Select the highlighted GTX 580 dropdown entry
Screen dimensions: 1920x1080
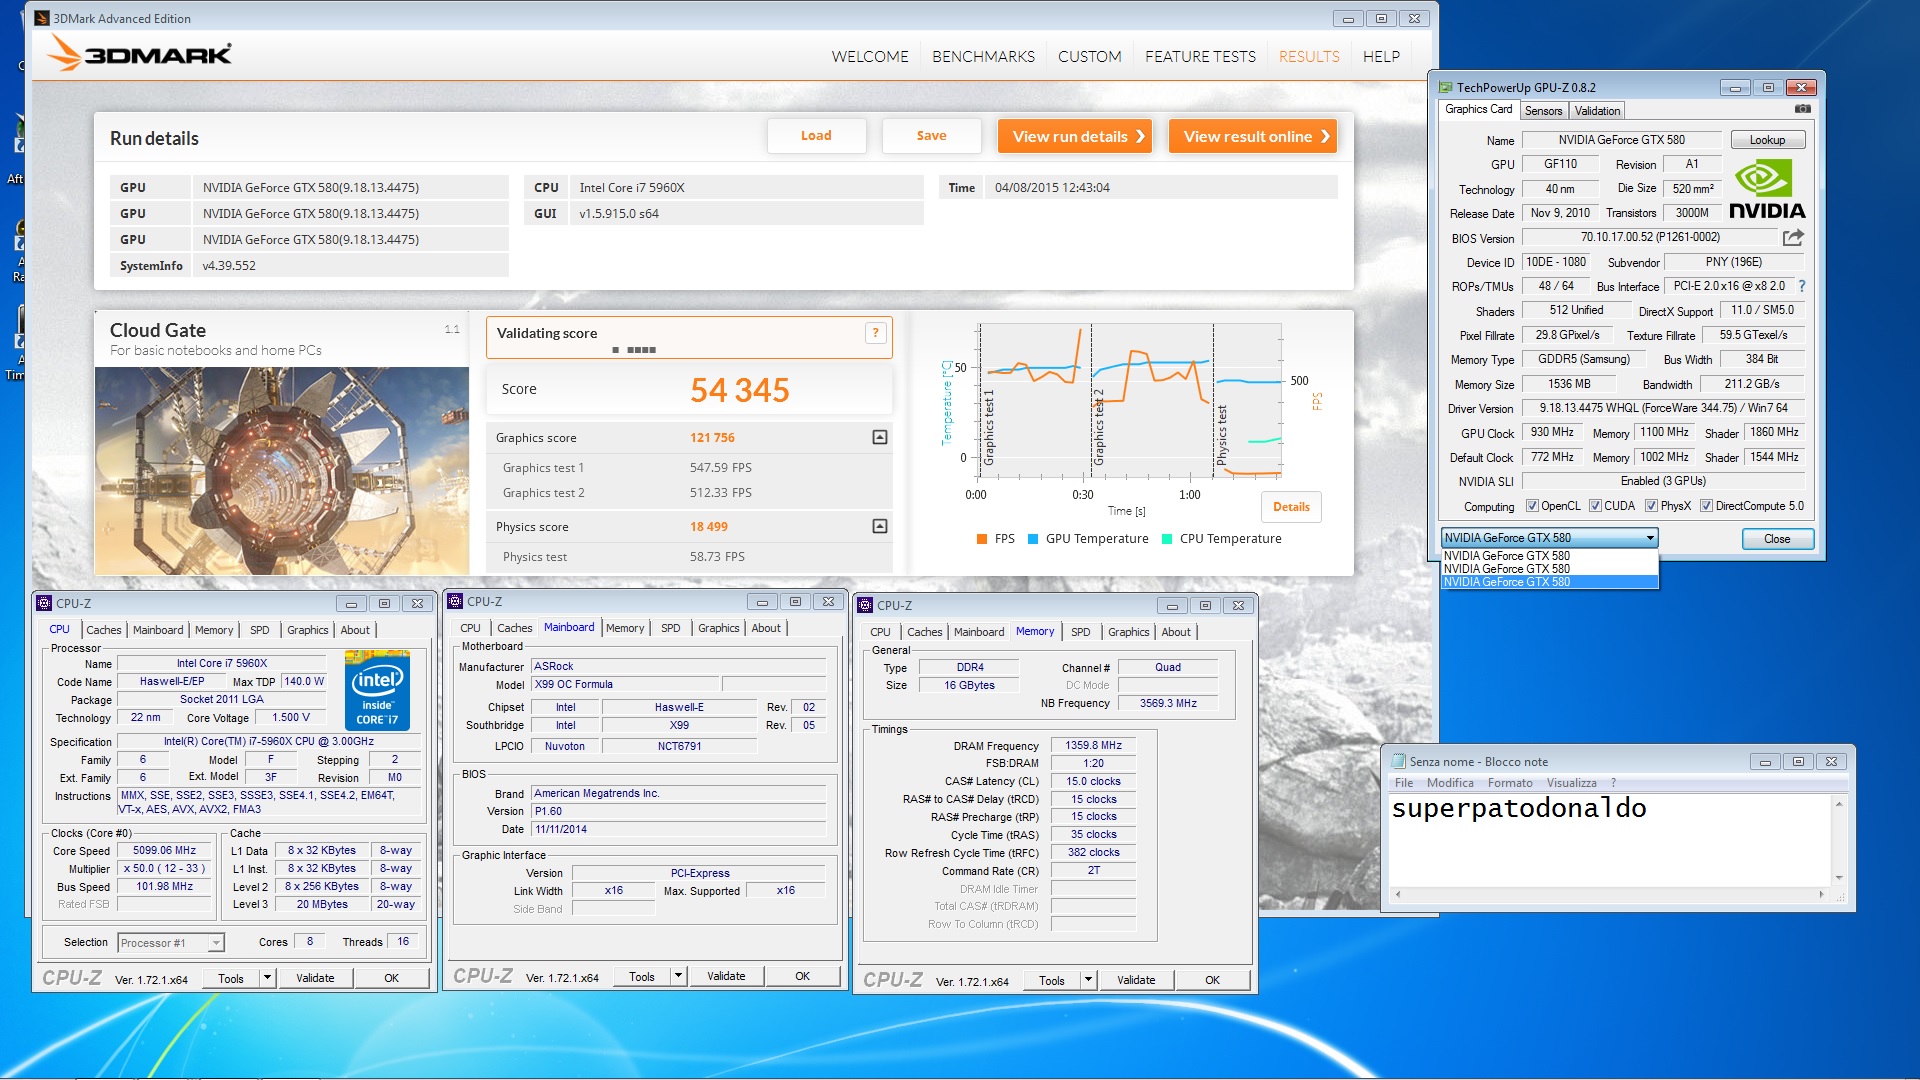tap(1549, 582)
